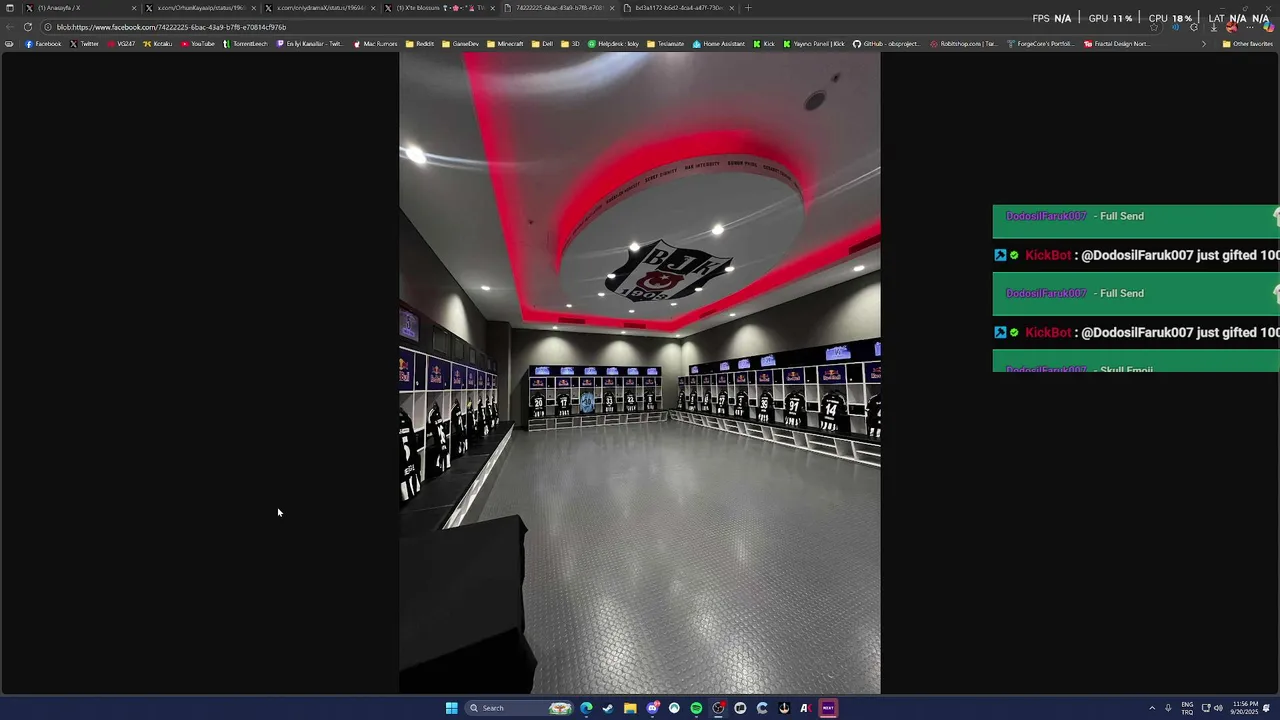Open the VG247 bookmark
Image resolution: width=1280 pixels, height=720 pixels.
(121, 44)
